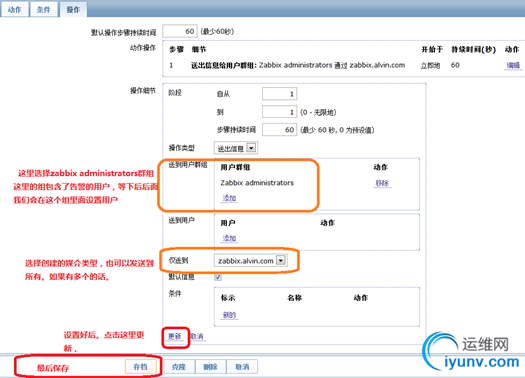The width and height of the screenshot is (525, 378).
Task: Click the Zabbix administrators group name
Action: tap(257, 183)
